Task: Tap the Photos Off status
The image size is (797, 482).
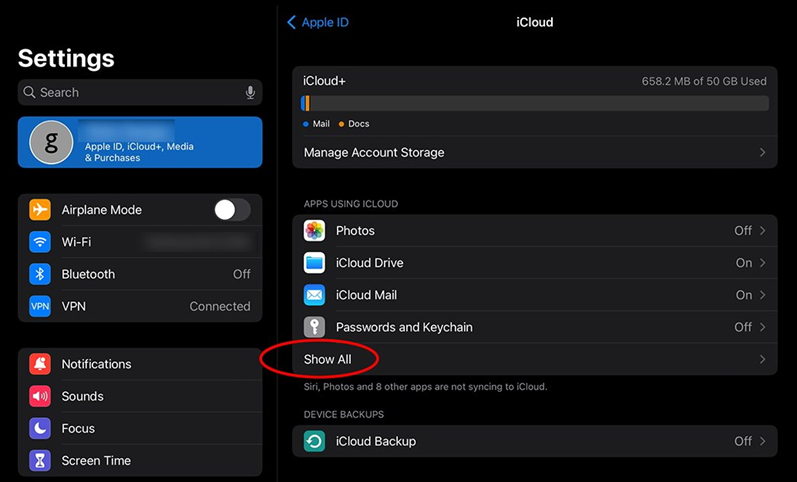Action: (743, 230)
